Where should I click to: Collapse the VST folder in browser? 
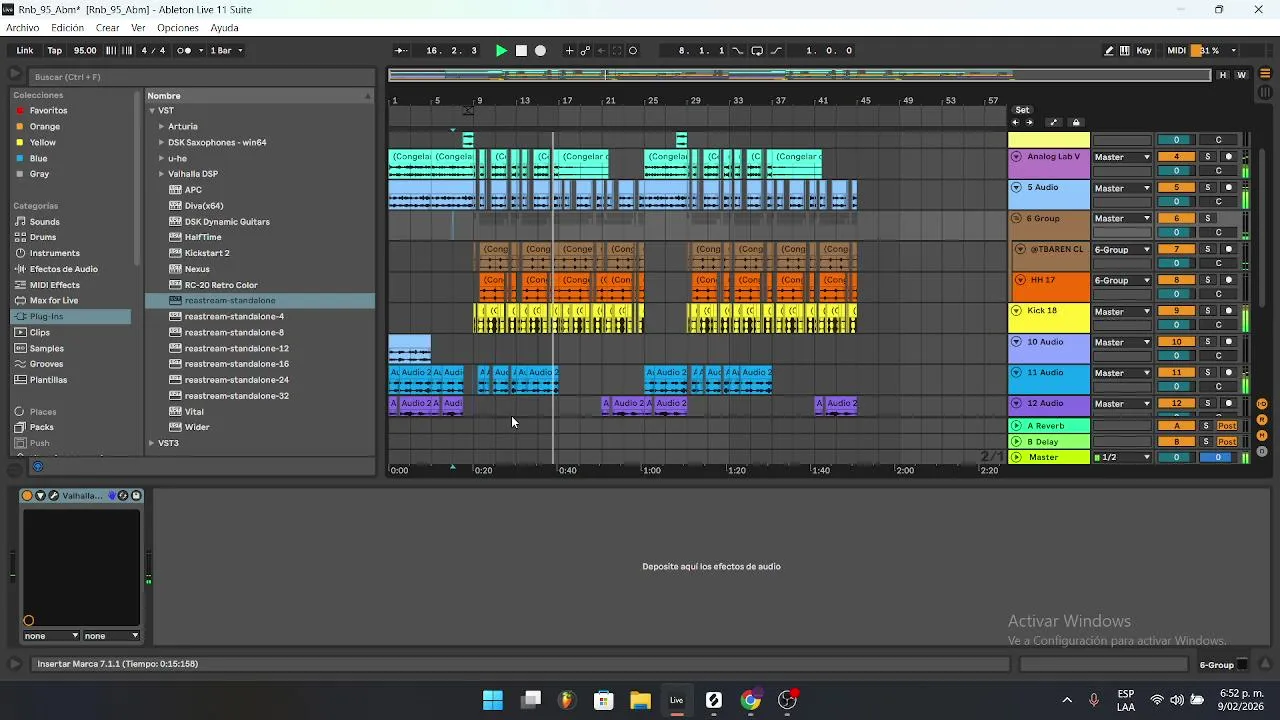pos(152,111)
